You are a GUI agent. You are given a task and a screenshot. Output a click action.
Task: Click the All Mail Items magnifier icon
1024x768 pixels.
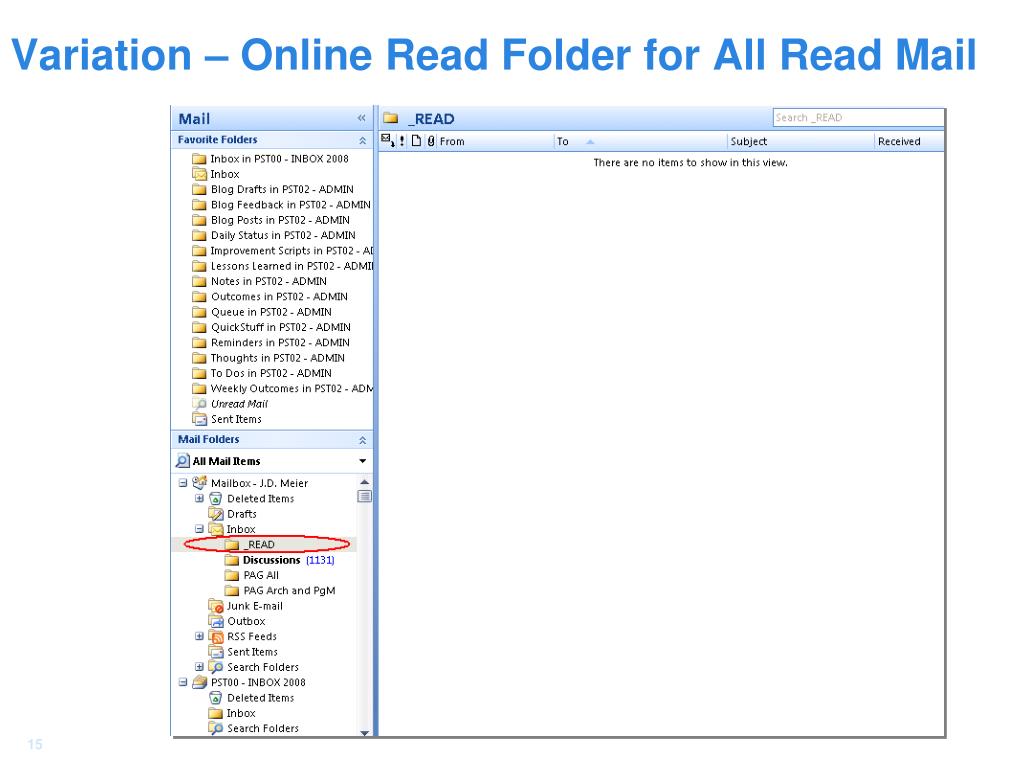183,461
